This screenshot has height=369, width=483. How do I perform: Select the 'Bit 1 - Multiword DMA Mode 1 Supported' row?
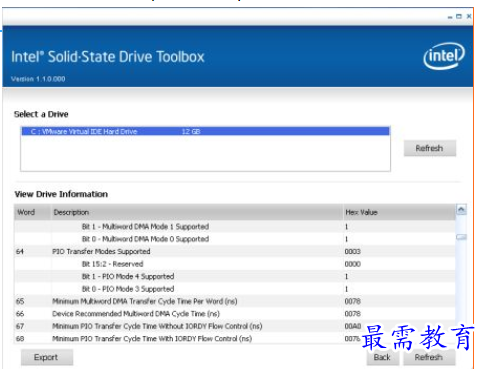(235, 227)
